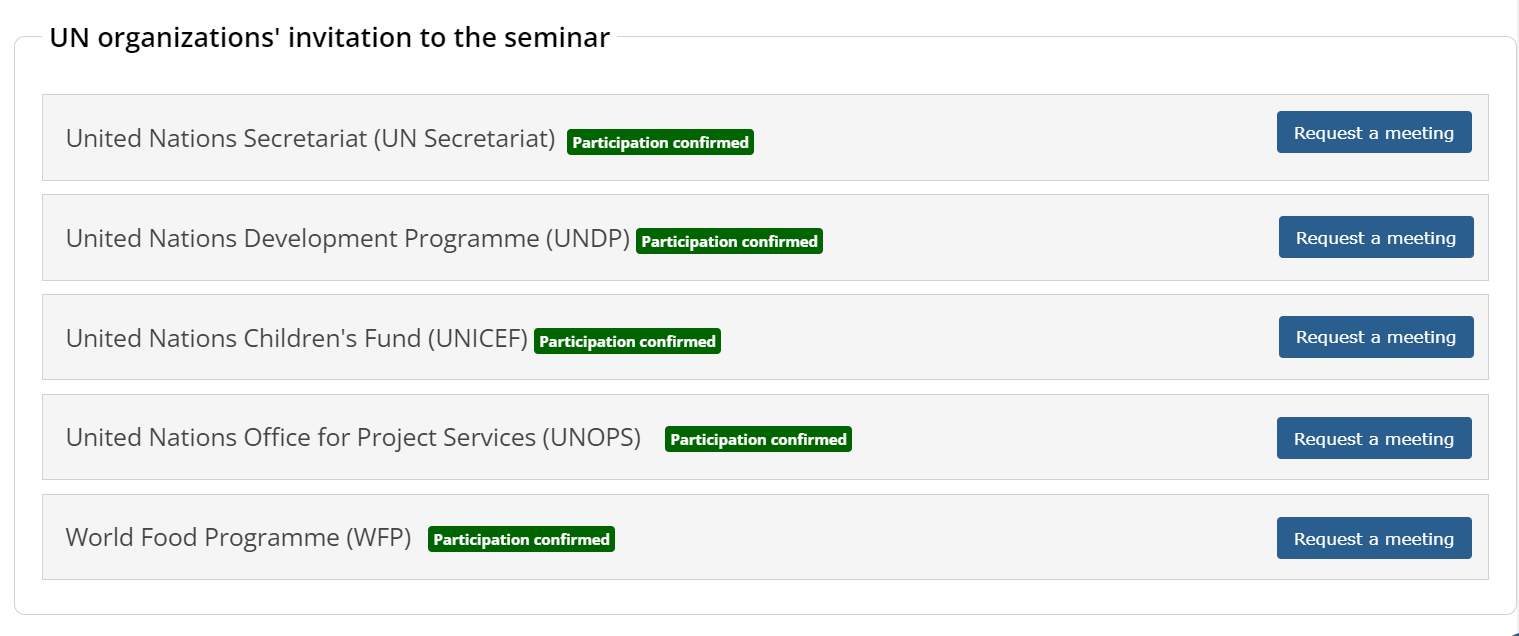Click the (UNOPS) acronym text
This screenshot has width=1519, height=636.
point(592,438)
